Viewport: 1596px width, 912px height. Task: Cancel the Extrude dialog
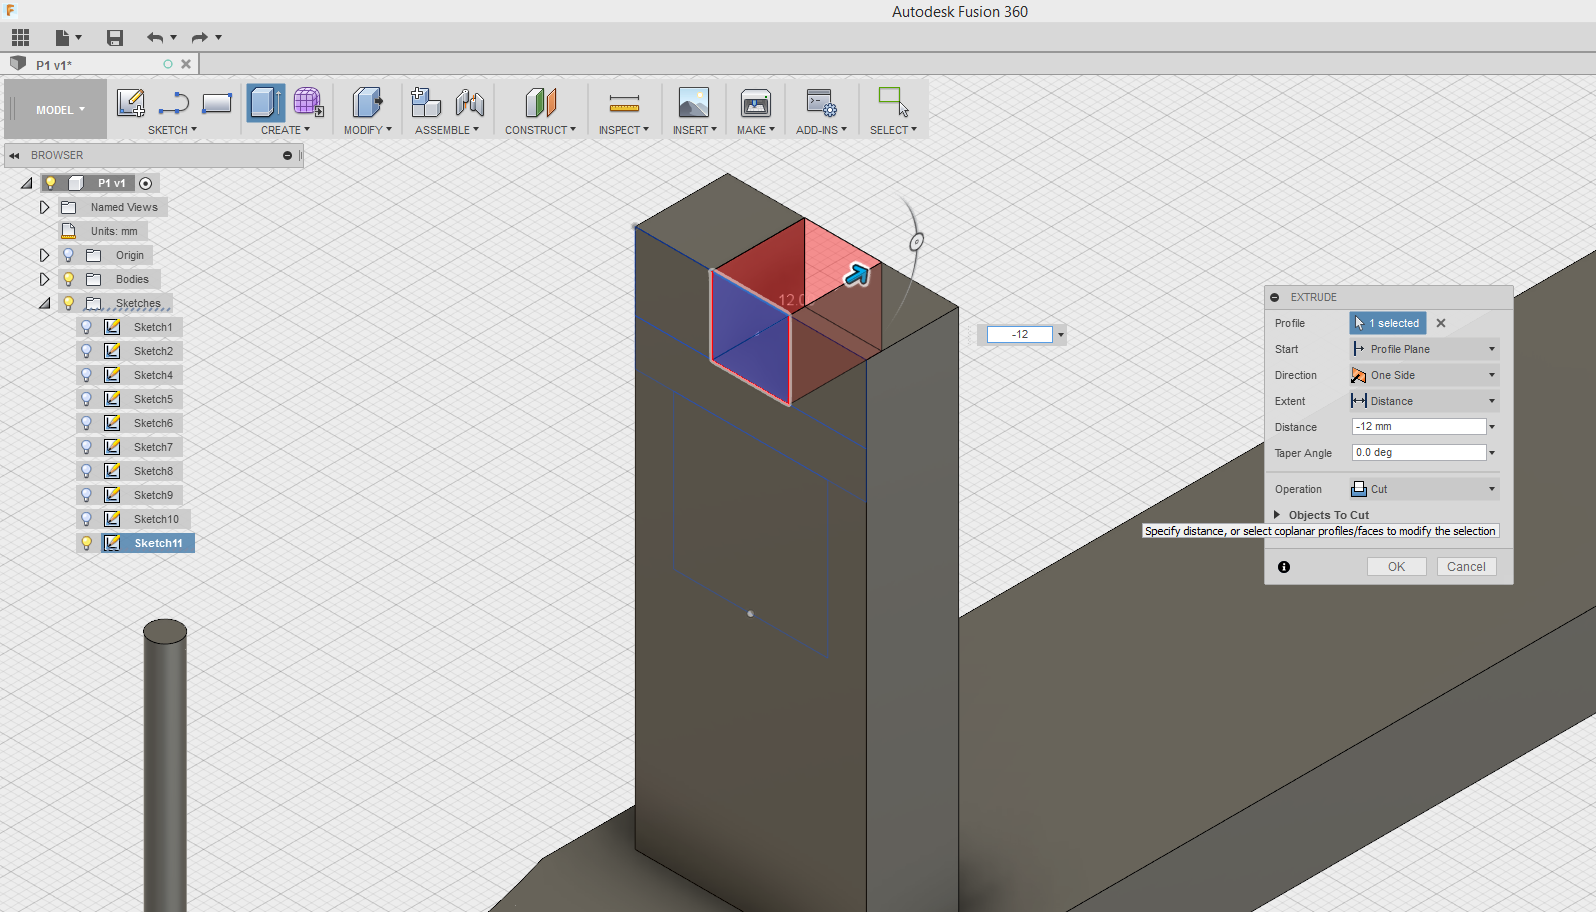click(1466, 567)
